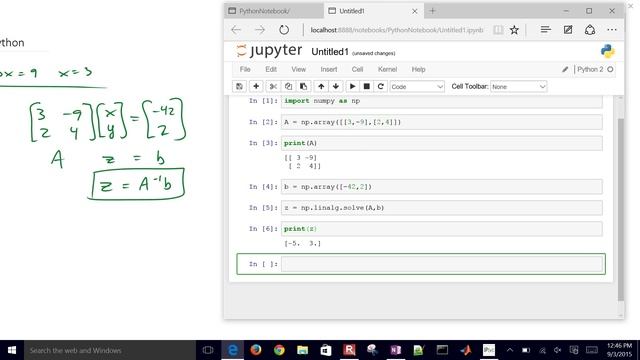
Task: Open the cell type Code dropdown
Action: (417, 87)
